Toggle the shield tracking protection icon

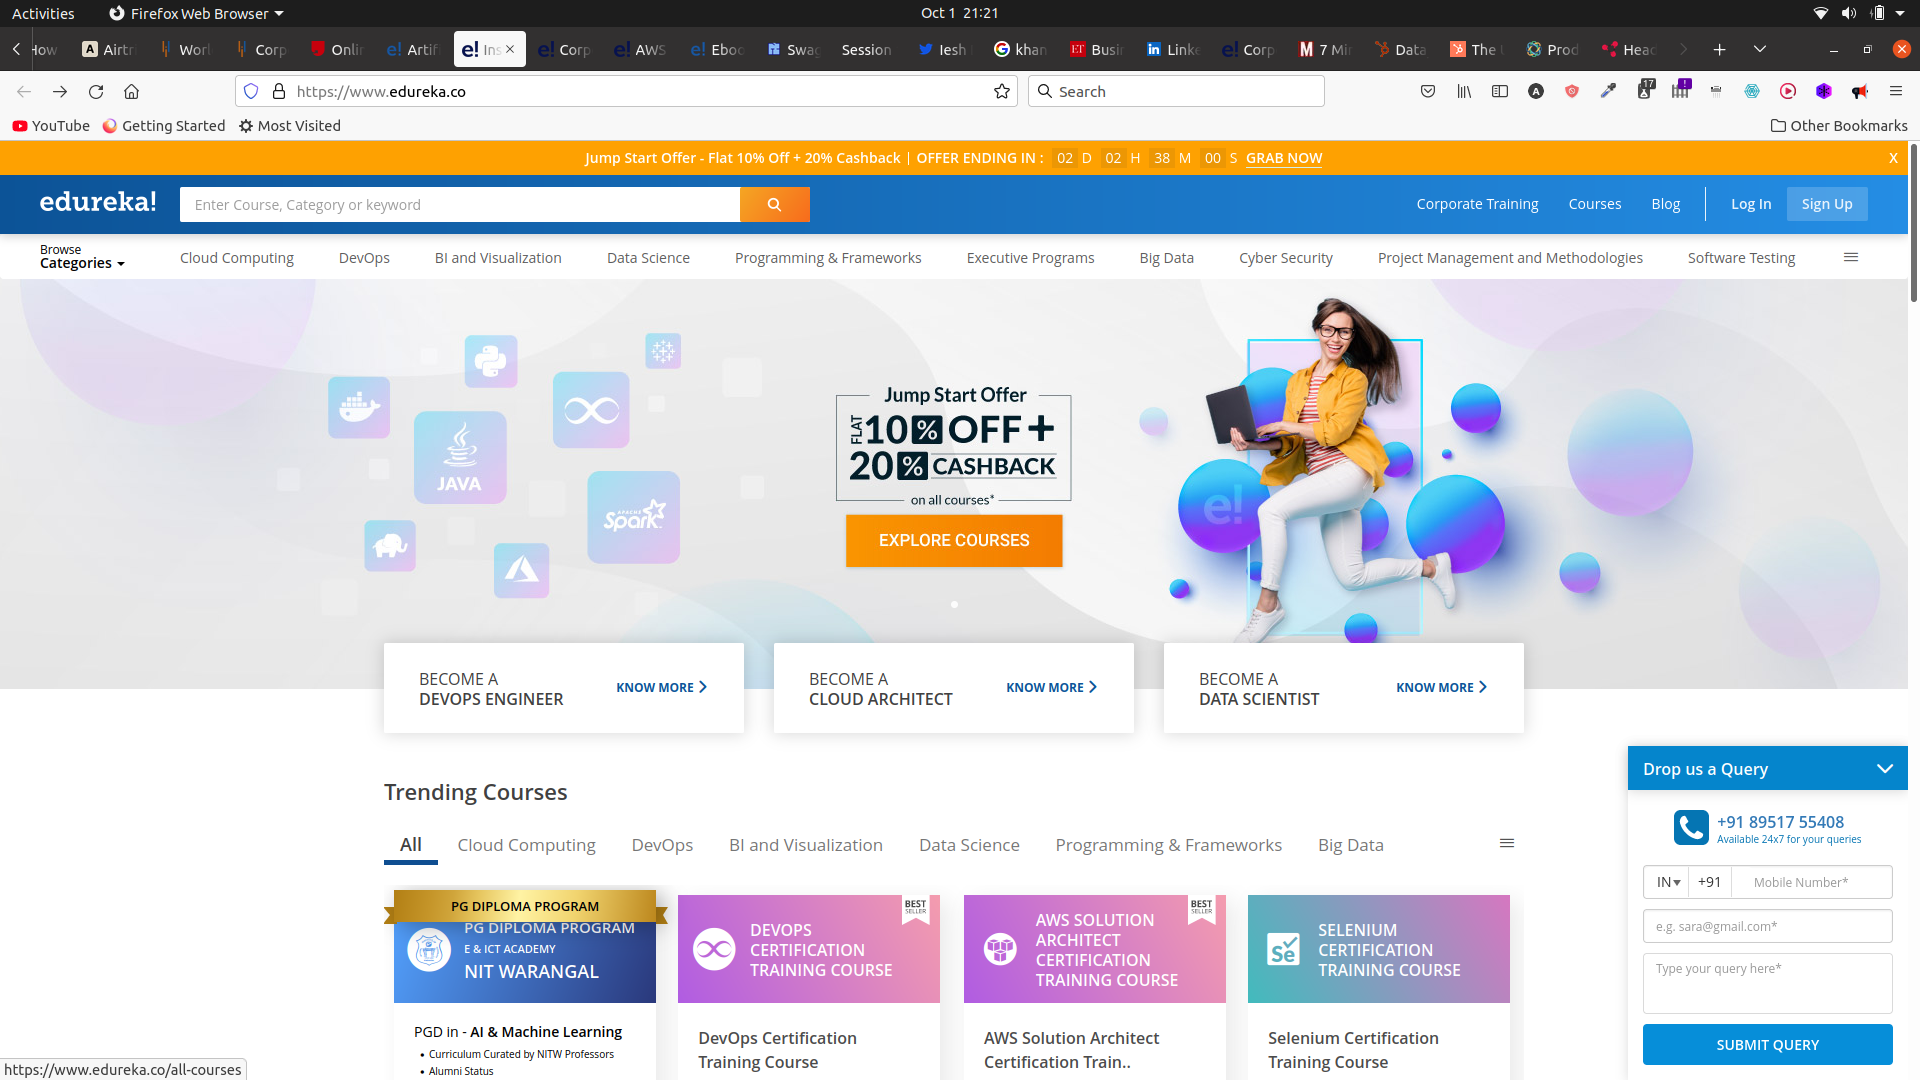tap(251, 90)
